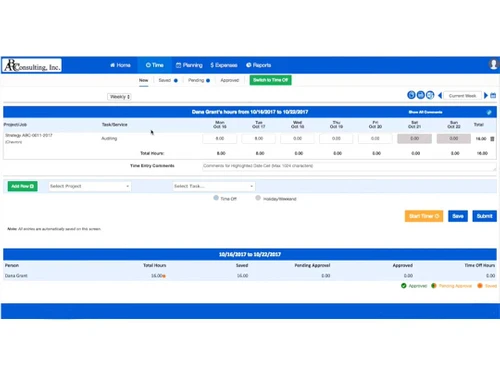Screen dimensions: 500x375
Task: Select the Holiday/Weekend radio button
Action: [x=258, y=198]
